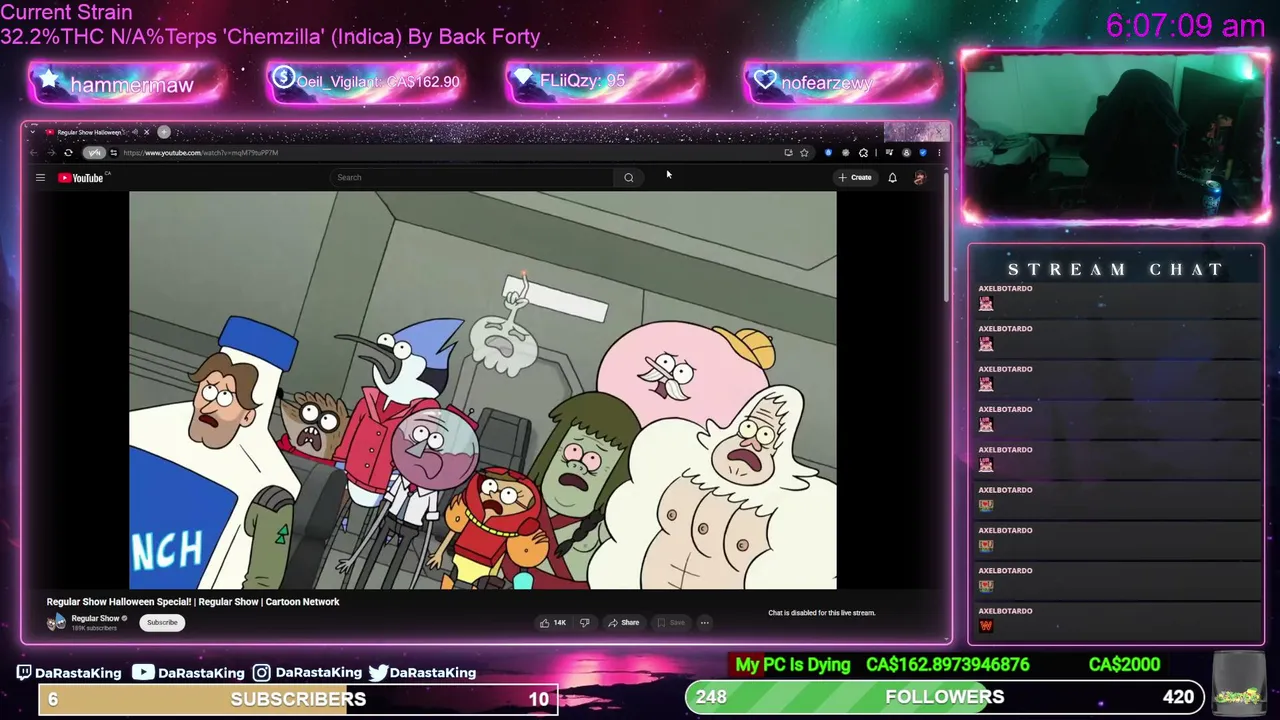Click the 'My PC Is Dying' donation goal text
Image resolution: width=1280 pixels, height=720 pixels.
(x=792, y=665)
